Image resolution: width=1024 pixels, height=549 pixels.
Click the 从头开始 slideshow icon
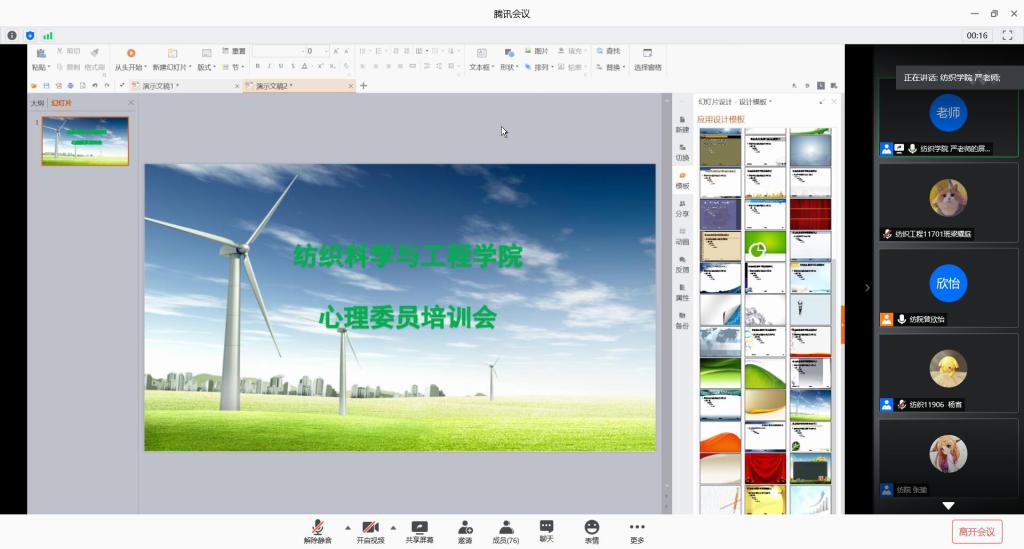[130, 58]
